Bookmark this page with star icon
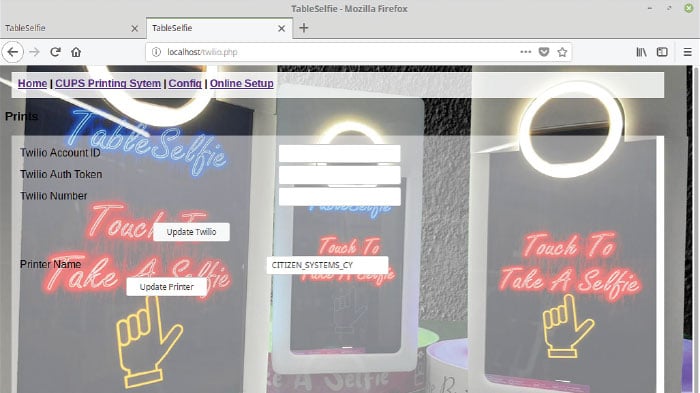The image size is (700, 393). [x=562, y=52]
